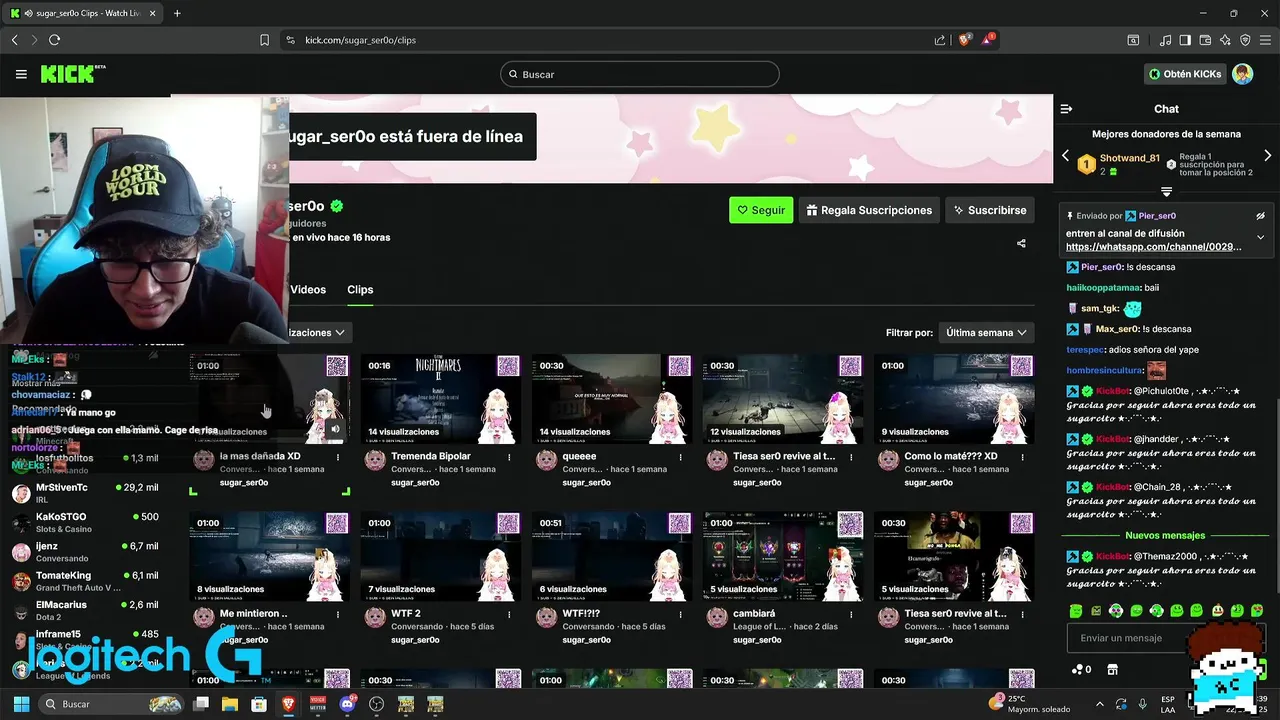Toggle mute on the 'la mas dañada XD' preview
This screenshot has width=1280, height=720.
point(335,429)
